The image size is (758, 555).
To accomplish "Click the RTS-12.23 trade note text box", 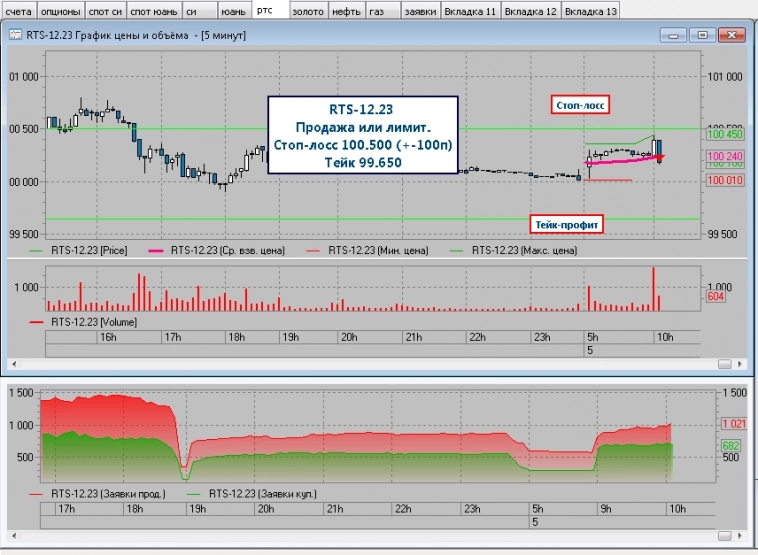I will [x=363, y=134].
